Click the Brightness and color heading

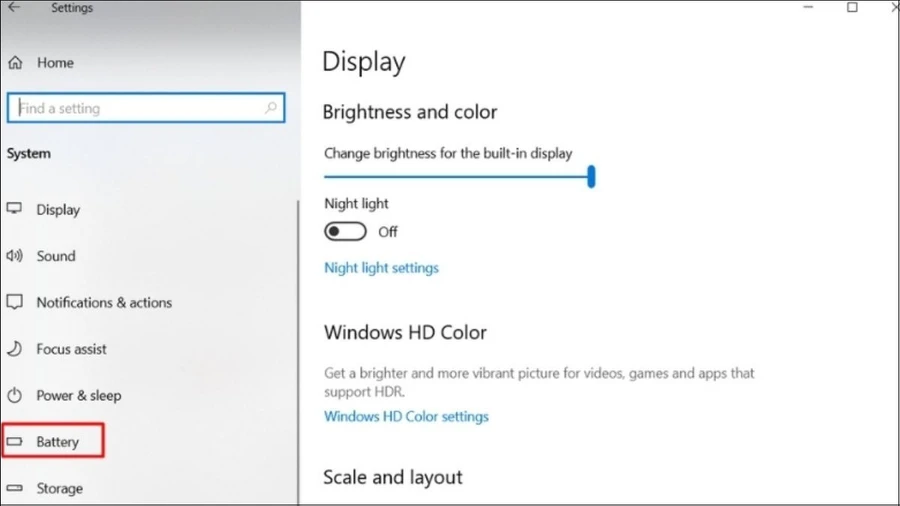(410, 112)
